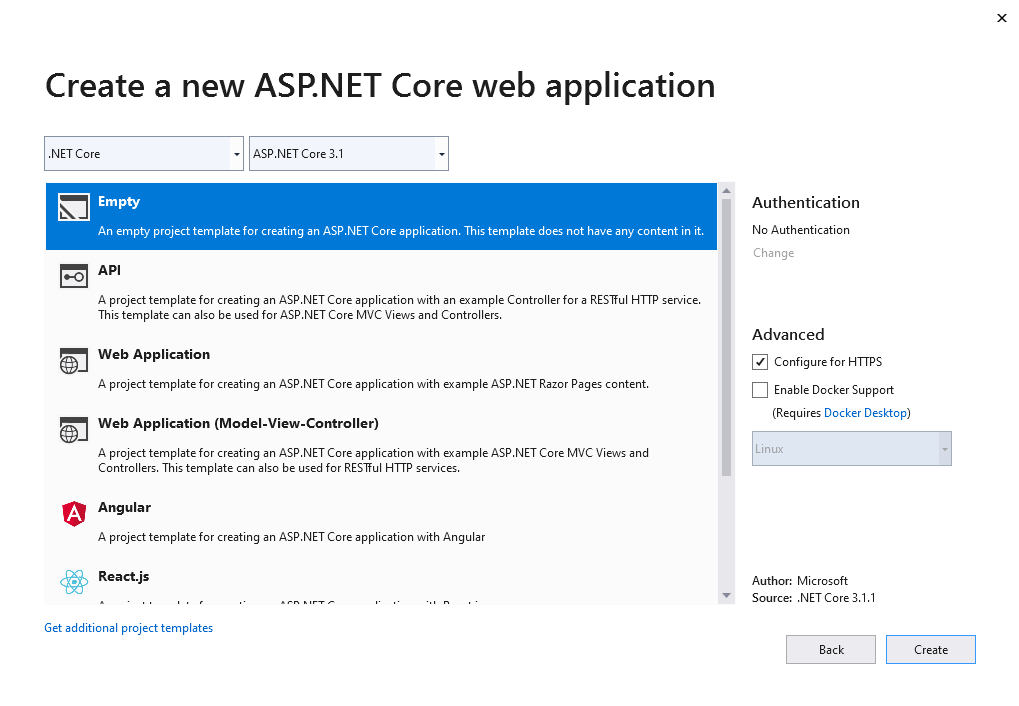Click the API template icon
The height and width of the screenshot is (706, 1019).
pyautogui.click(x=73, y=276)
